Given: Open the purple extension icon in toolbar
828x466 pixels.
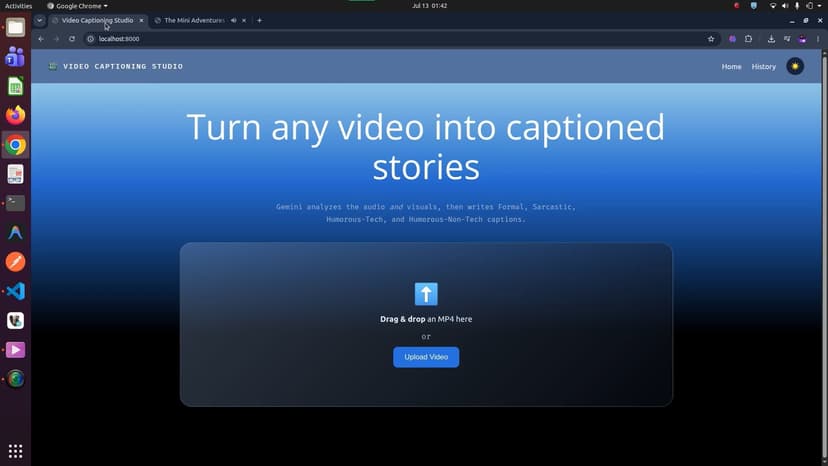Looking at the screenshot, I should tap(732, 39).
